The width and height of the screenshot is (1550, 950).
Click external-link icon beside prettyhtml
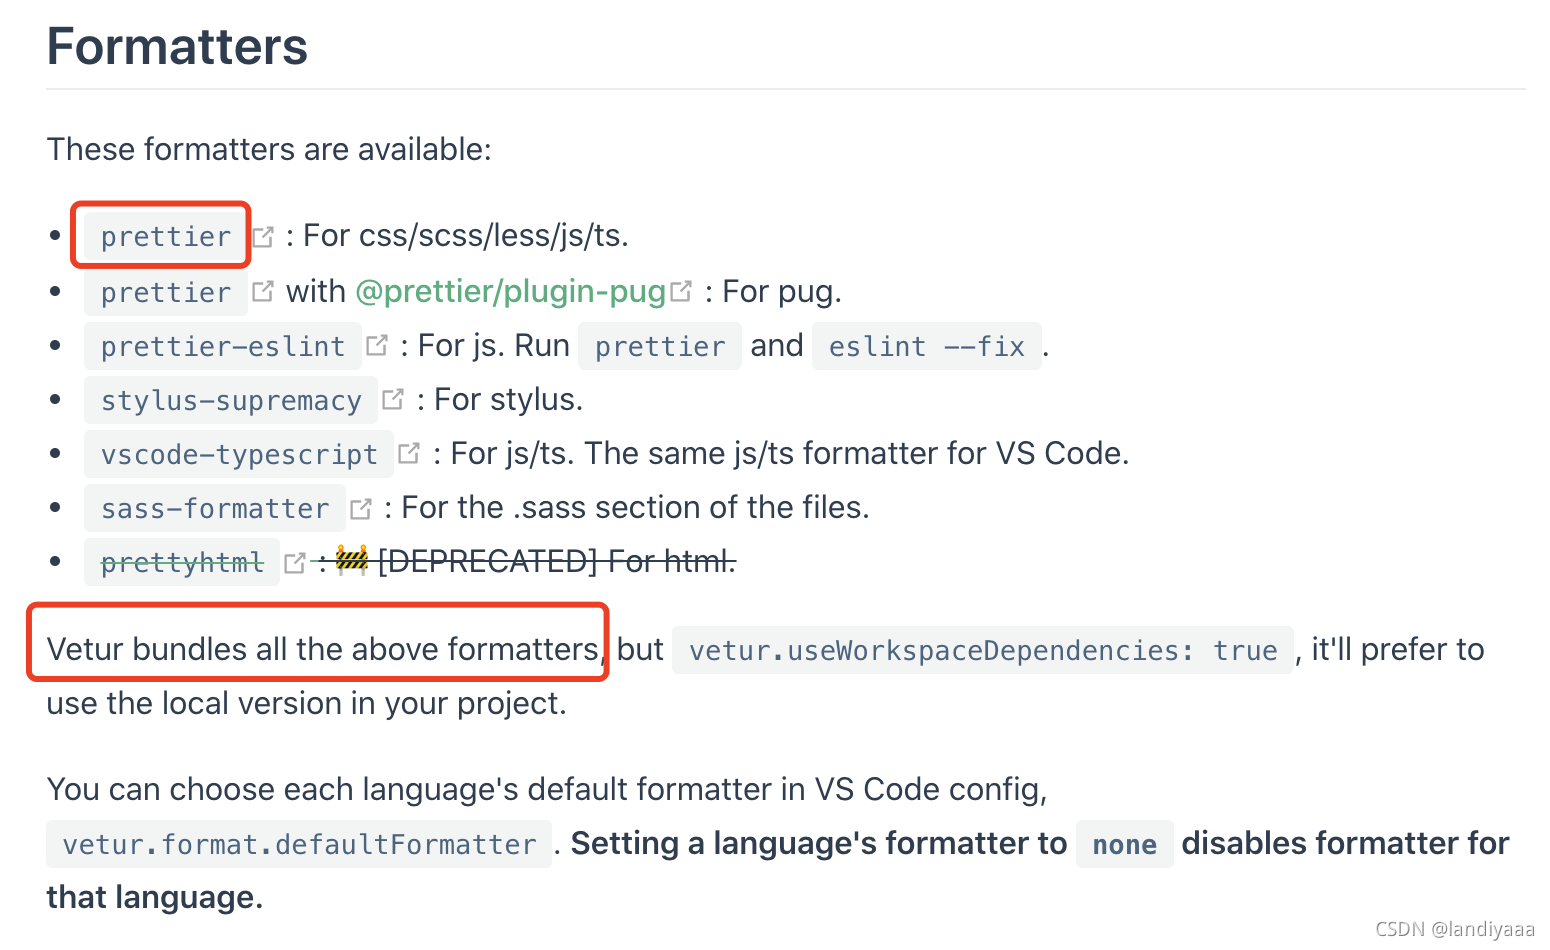click(x=295, y=563)
